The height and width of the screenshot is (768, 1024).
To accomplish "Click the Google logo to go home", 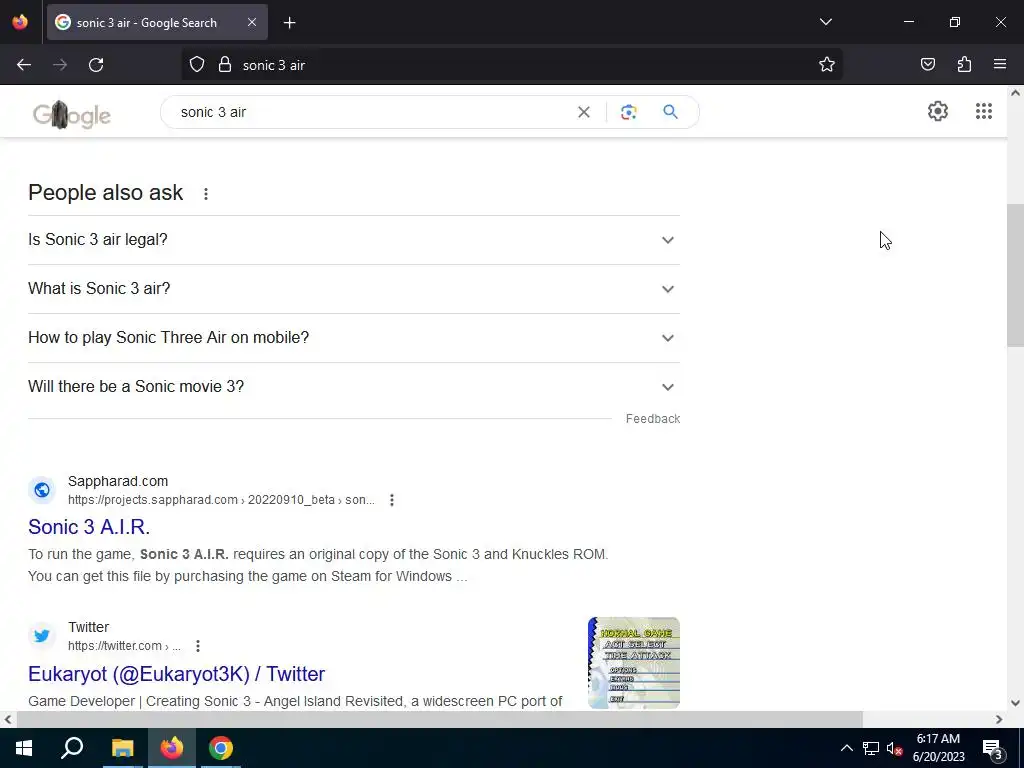I will pyautogui.click(x=72, y=114).
